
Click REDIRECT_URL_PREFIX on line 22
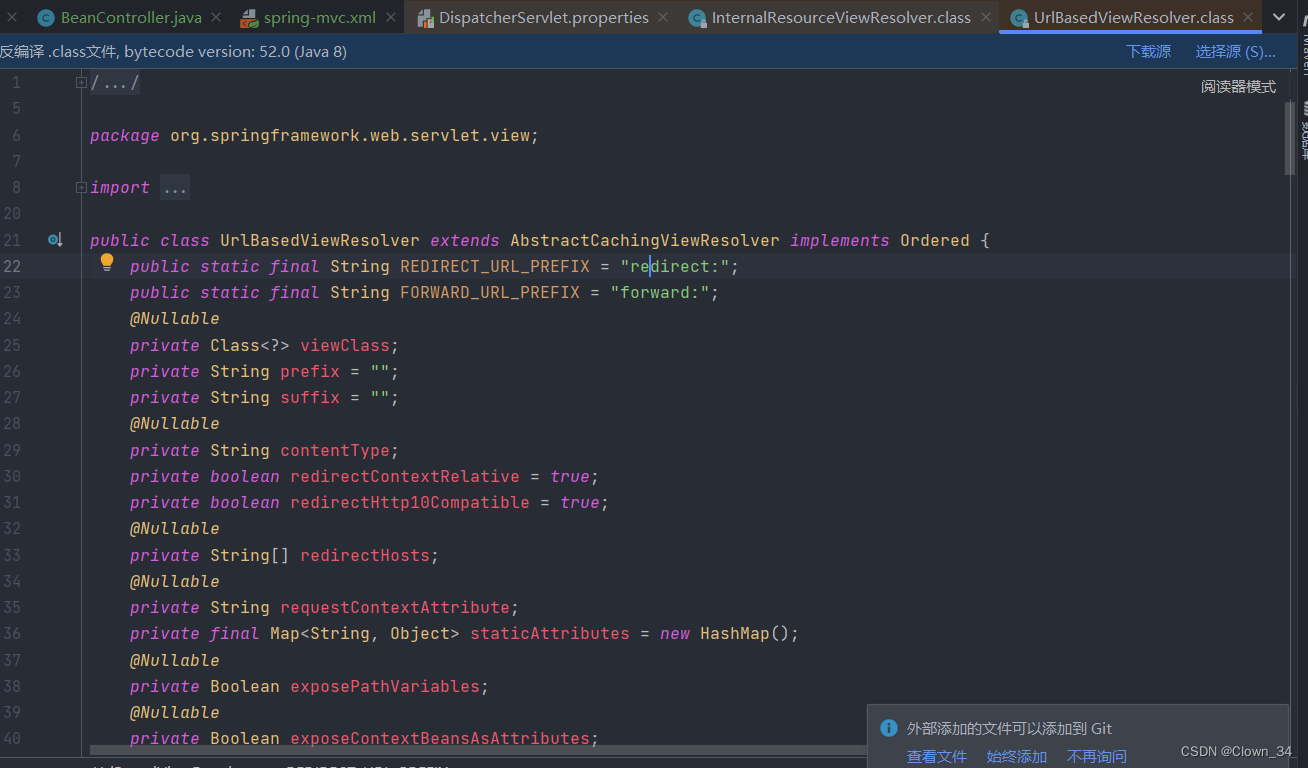click(495, 266)
